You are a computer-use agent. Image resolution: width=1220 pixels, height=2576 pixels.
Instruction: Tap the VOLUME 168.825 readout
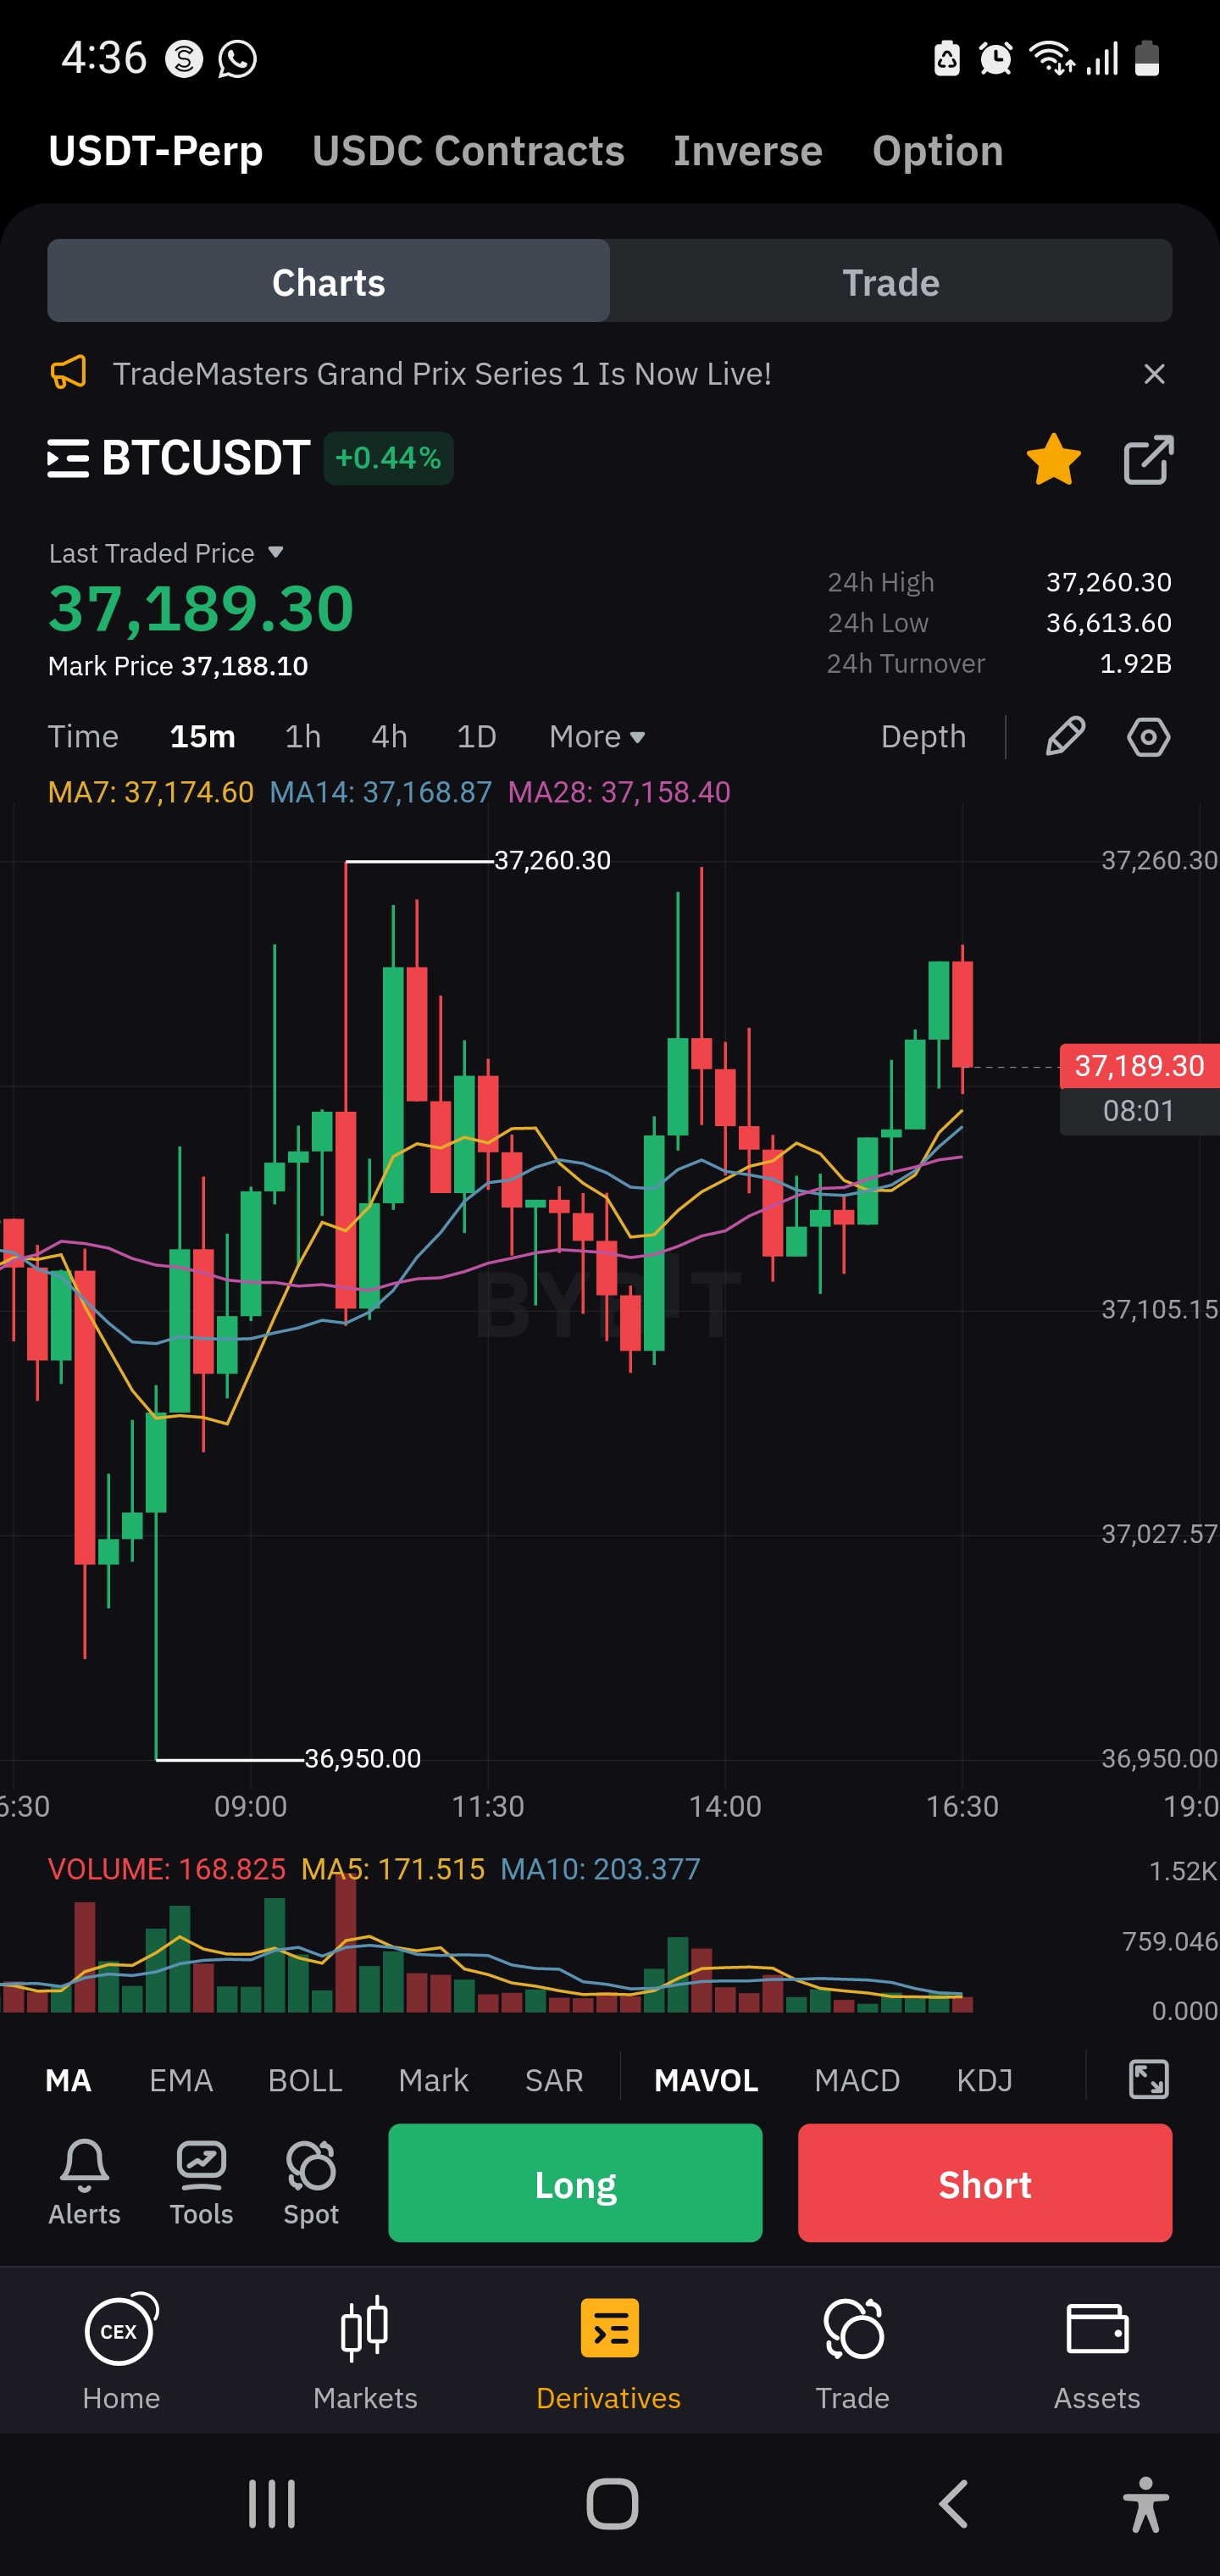tap(167, 1869)
